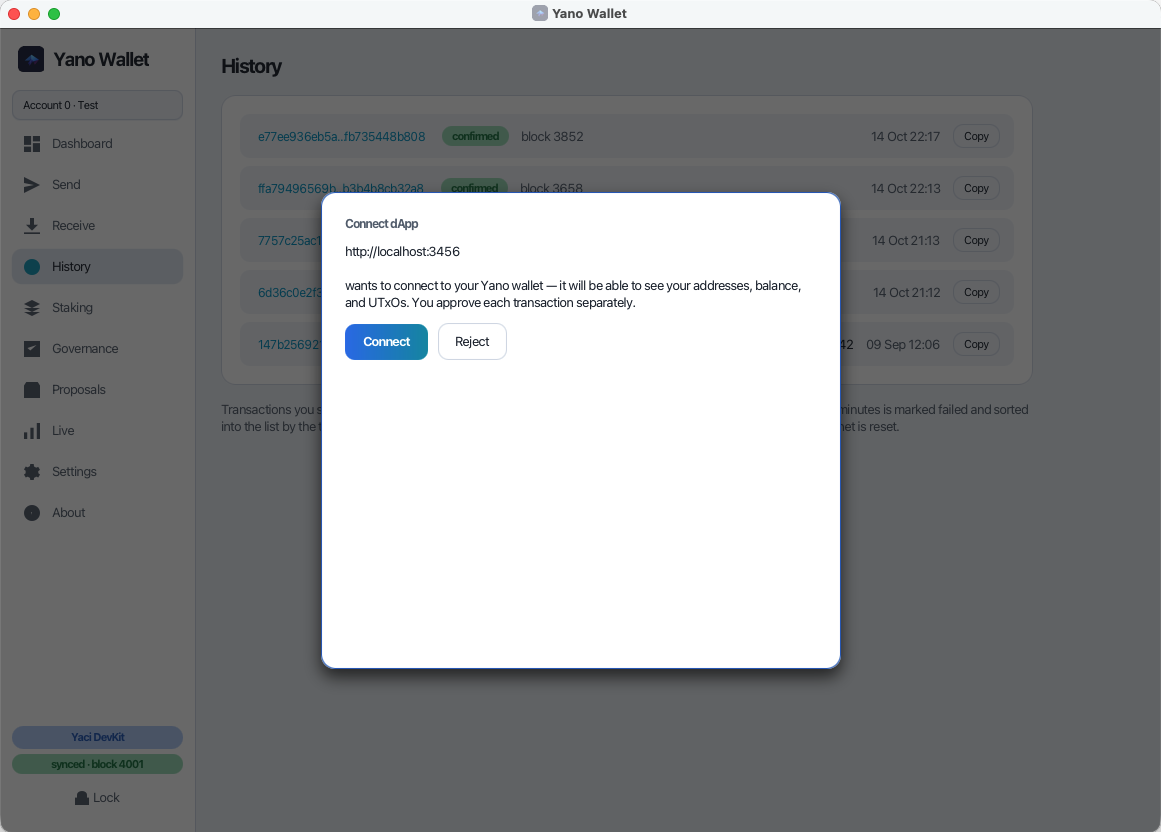The height and width of the screenshot is (832, 1161).
Task: Reject the dApp connection request
Action: (472, 342)
